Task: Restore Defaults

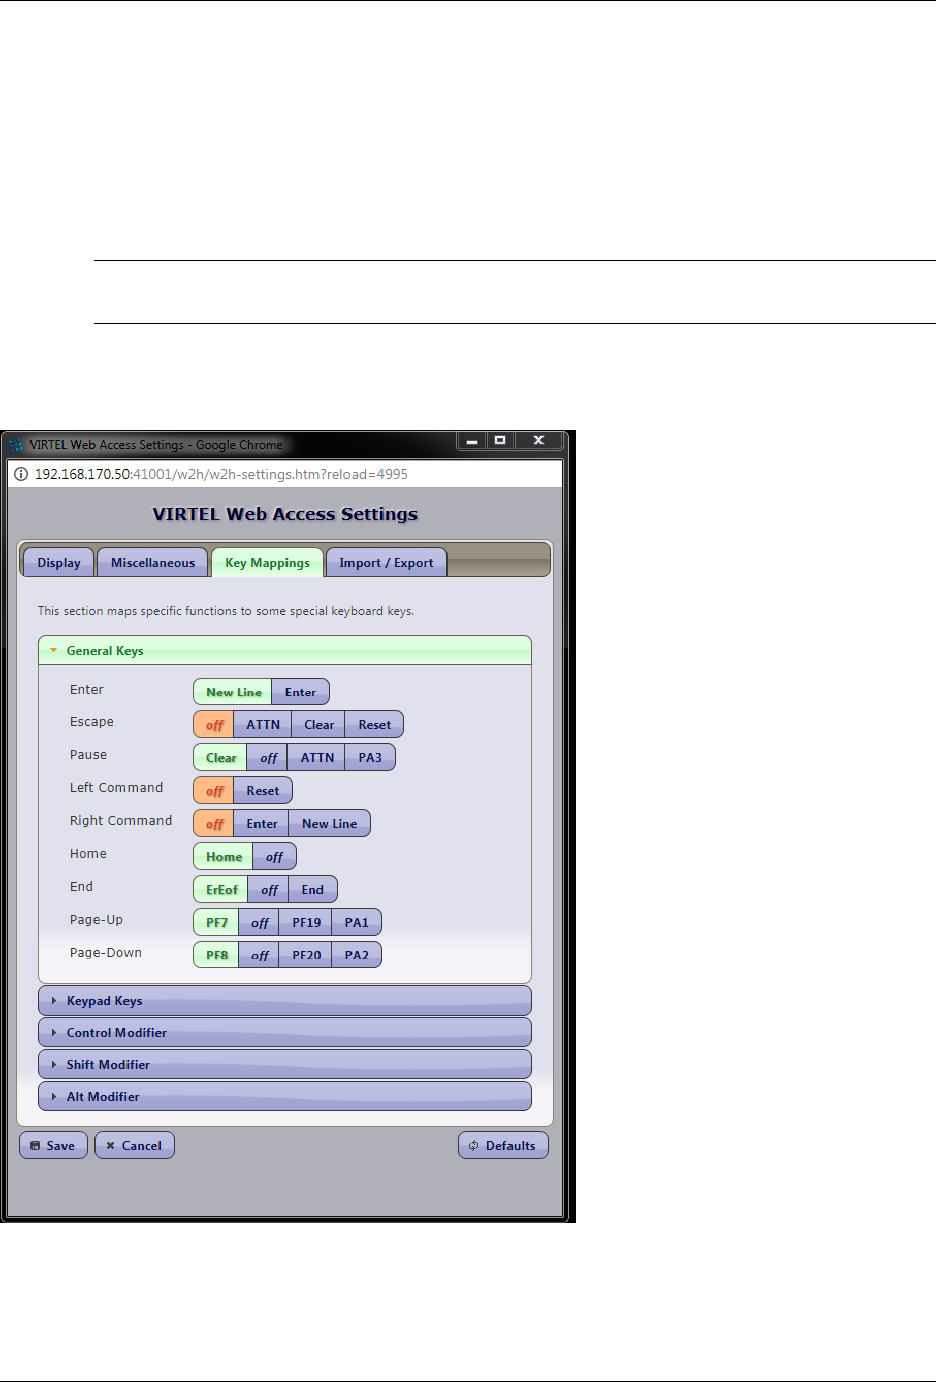Action: [503, 1146]
